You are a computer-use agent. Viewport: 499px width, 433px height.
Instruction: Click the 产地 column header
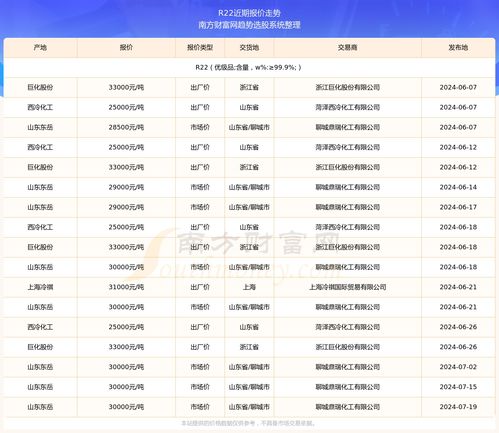40,48
